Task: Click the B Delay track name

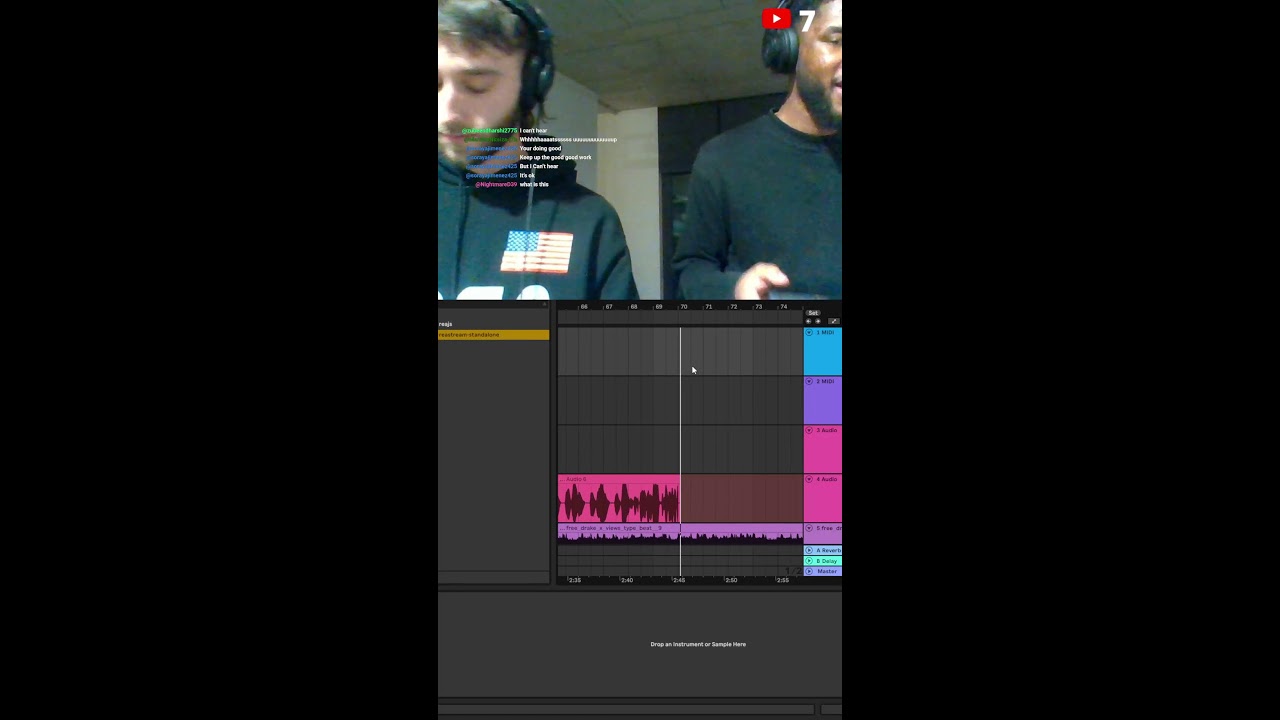Action: pos(828,561)
